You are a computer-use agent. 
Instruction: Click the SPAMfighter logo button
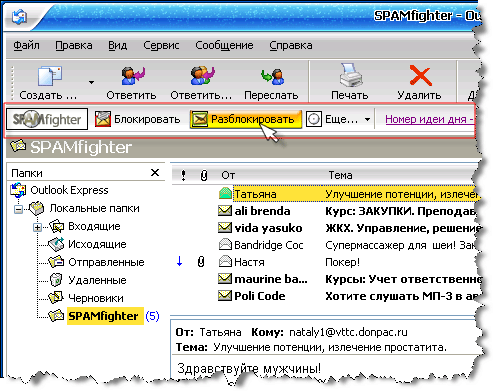coord(47,119)
